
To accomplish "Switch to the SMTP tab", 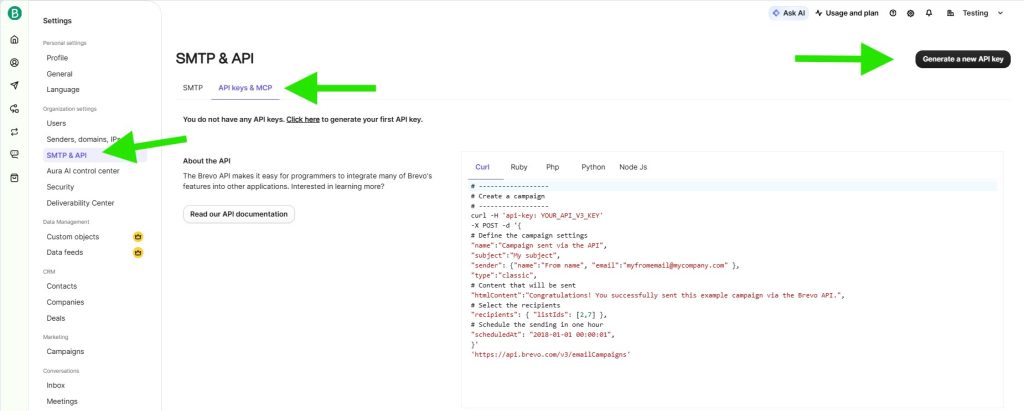I will 192,88.
